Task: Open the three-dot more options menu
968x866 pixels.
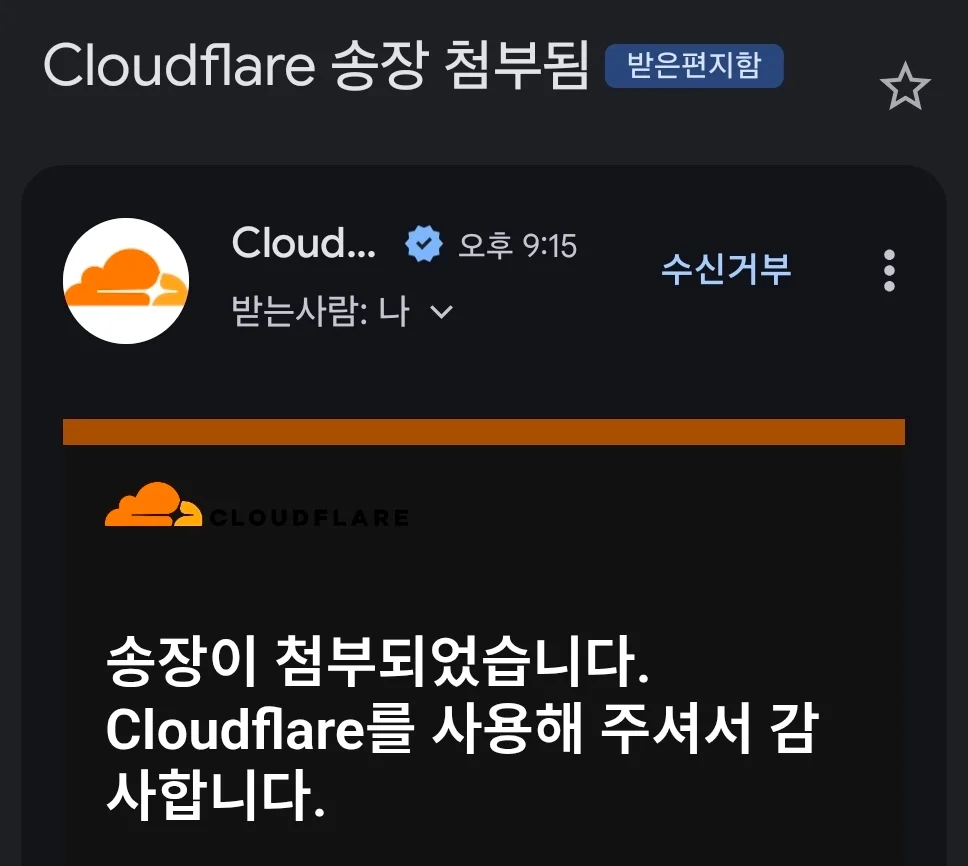Action: click(889, 270)
